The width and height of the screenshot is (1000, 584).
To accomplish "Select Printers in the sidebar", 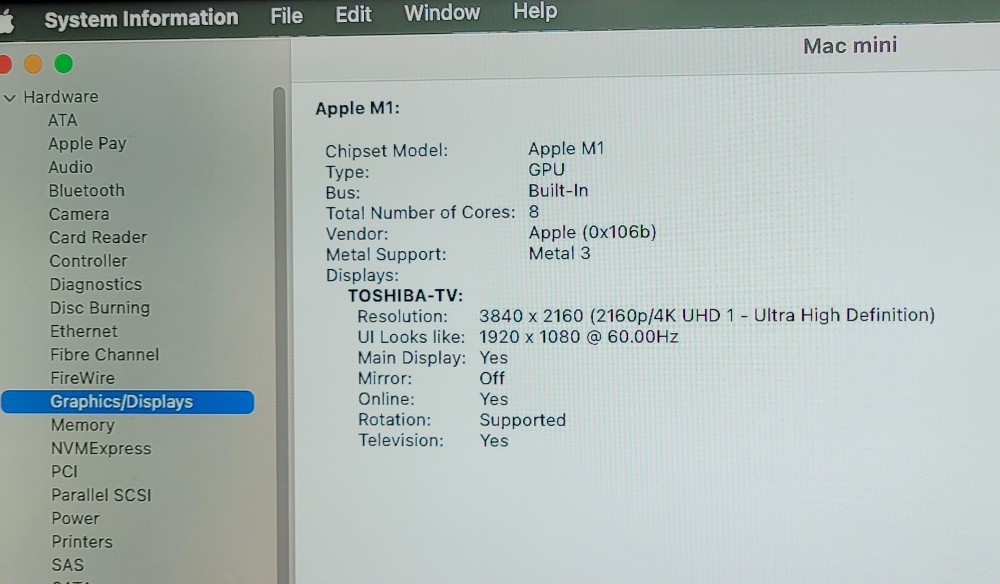I will (82, 542).
